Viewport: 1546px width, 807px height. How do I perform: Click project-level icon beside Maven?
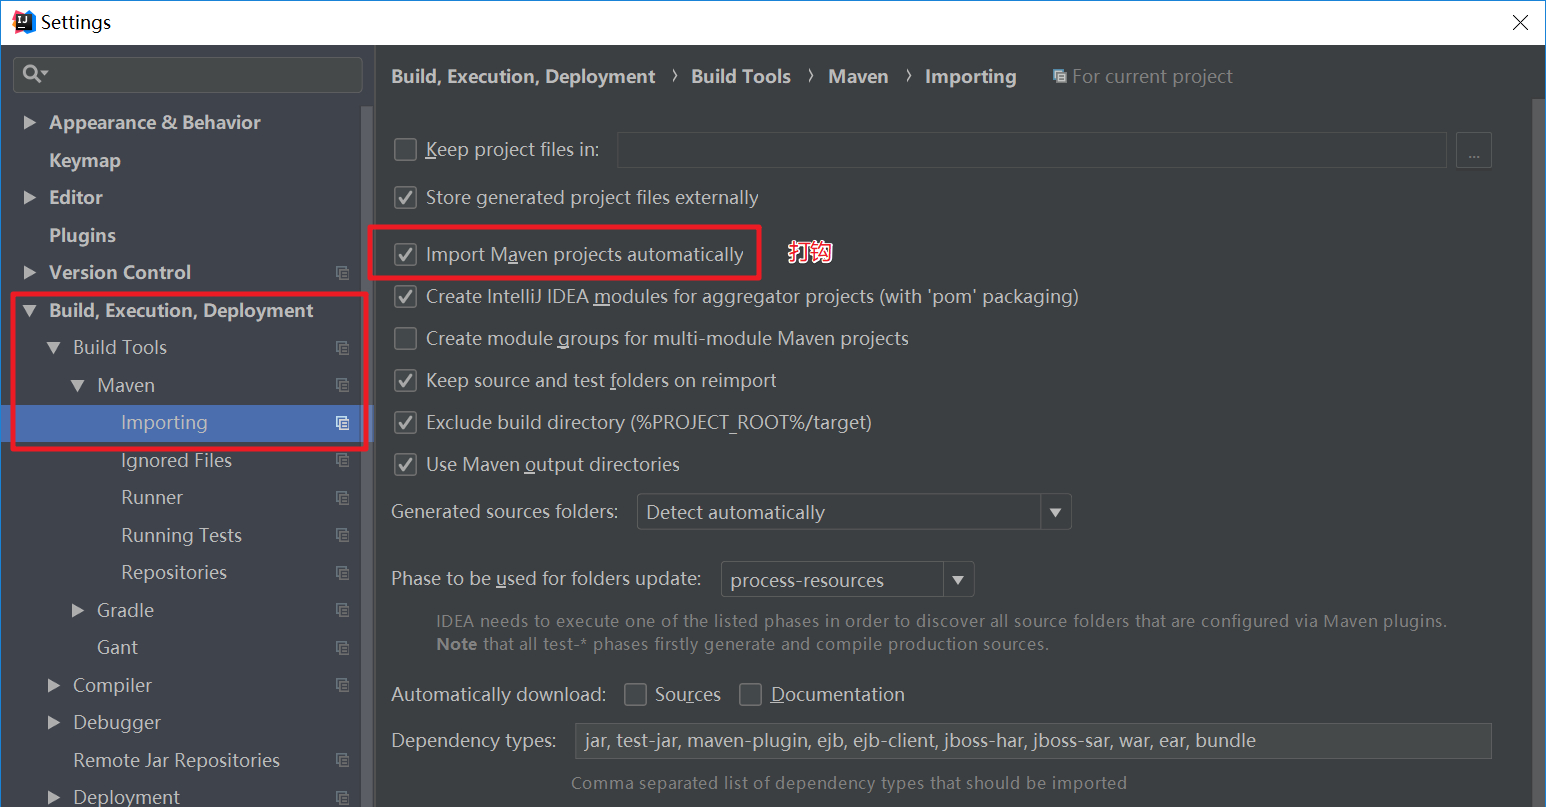point(342,385)
